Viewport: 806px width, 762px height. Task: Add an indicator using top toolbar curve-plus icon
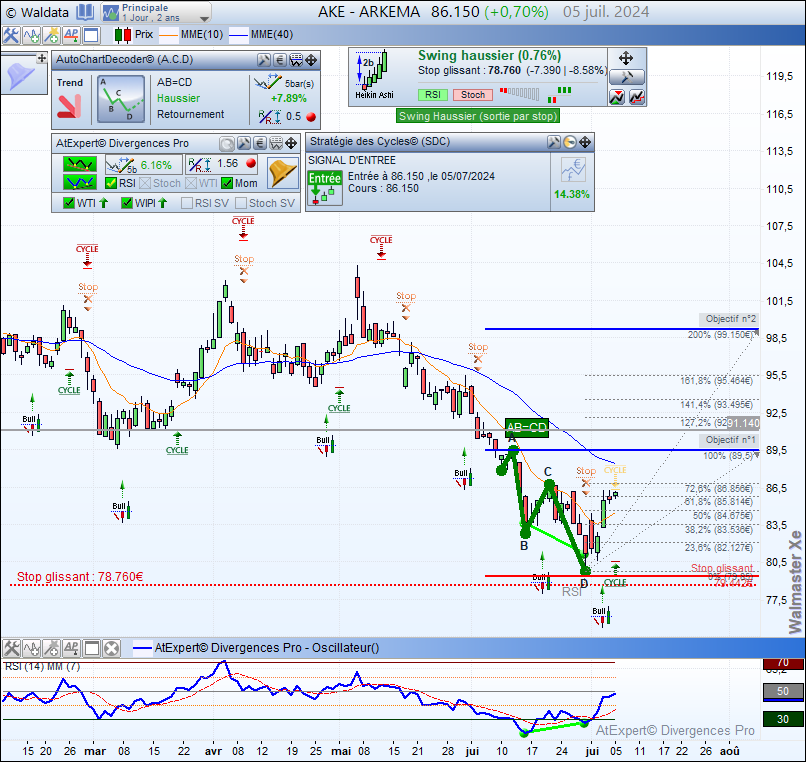click(x=31, y=35)
